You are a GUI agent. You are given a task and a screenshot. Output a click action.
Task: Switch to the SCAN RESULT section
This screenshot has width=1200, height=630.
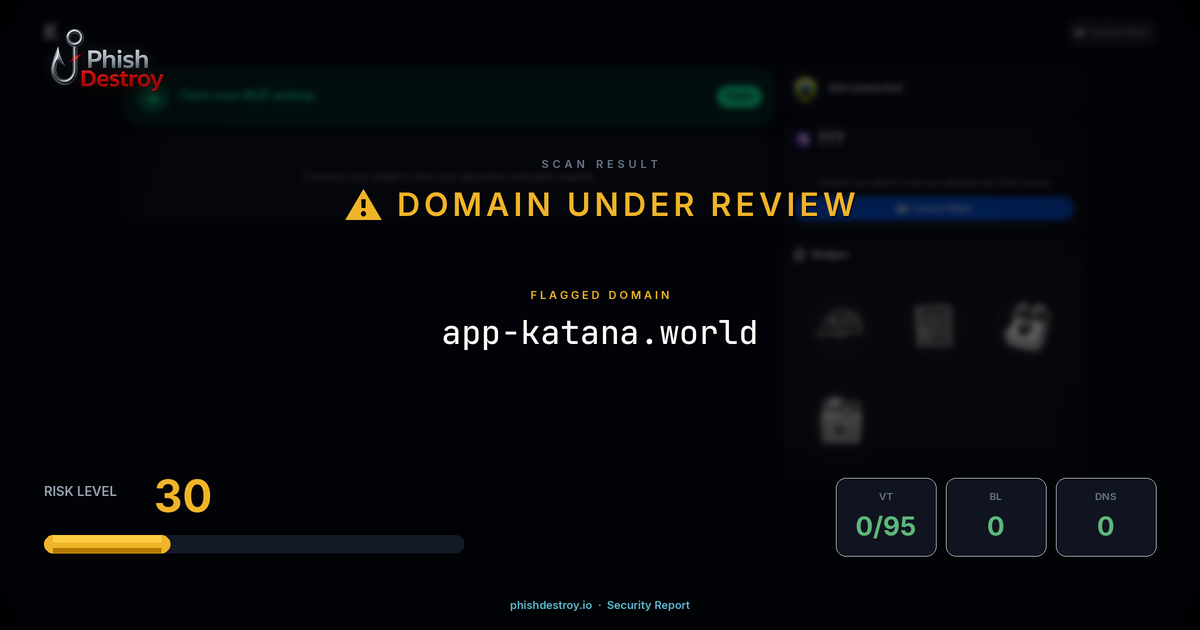[x=600, y=163]
